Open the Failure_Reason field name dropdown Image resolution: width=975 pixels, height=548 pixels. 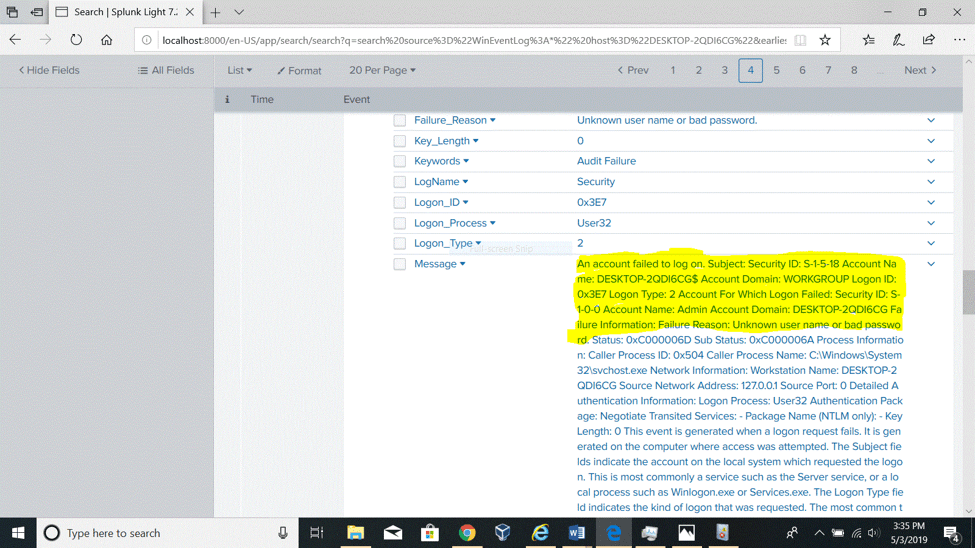coord(455,120)
